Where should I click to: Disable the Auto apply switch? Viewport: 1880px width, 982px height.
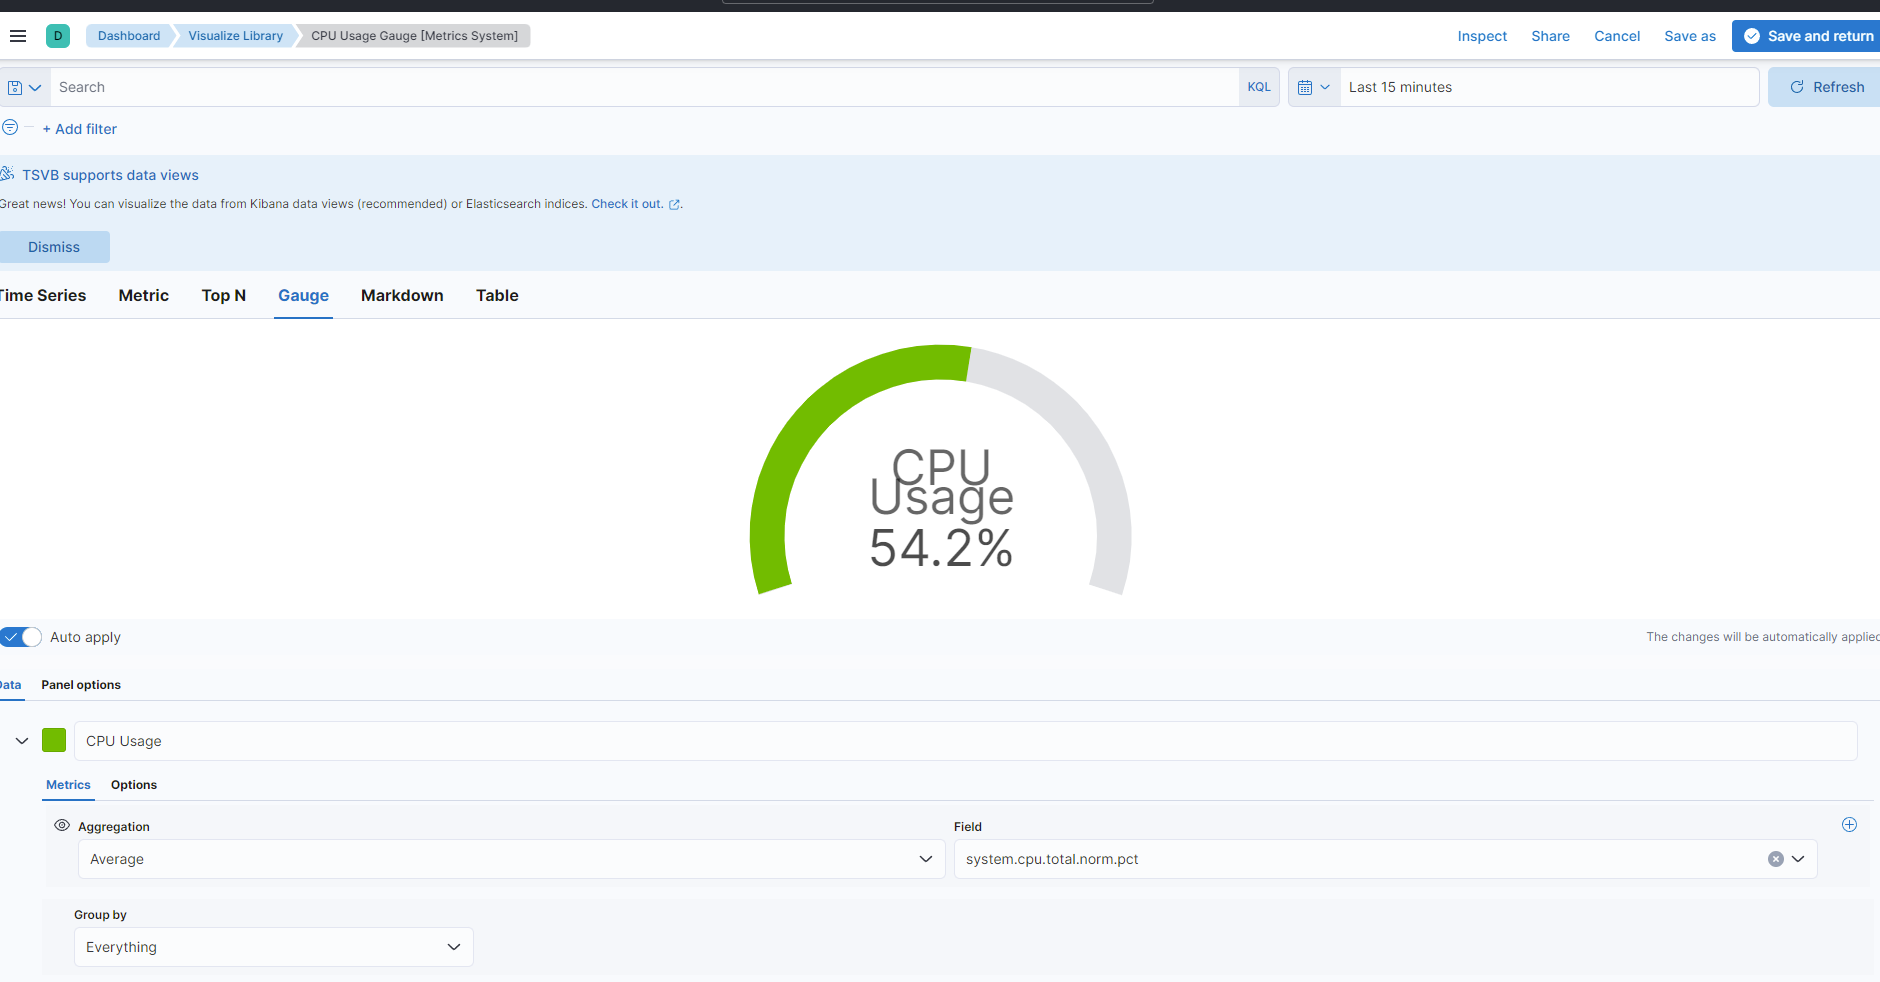point(21,637)
